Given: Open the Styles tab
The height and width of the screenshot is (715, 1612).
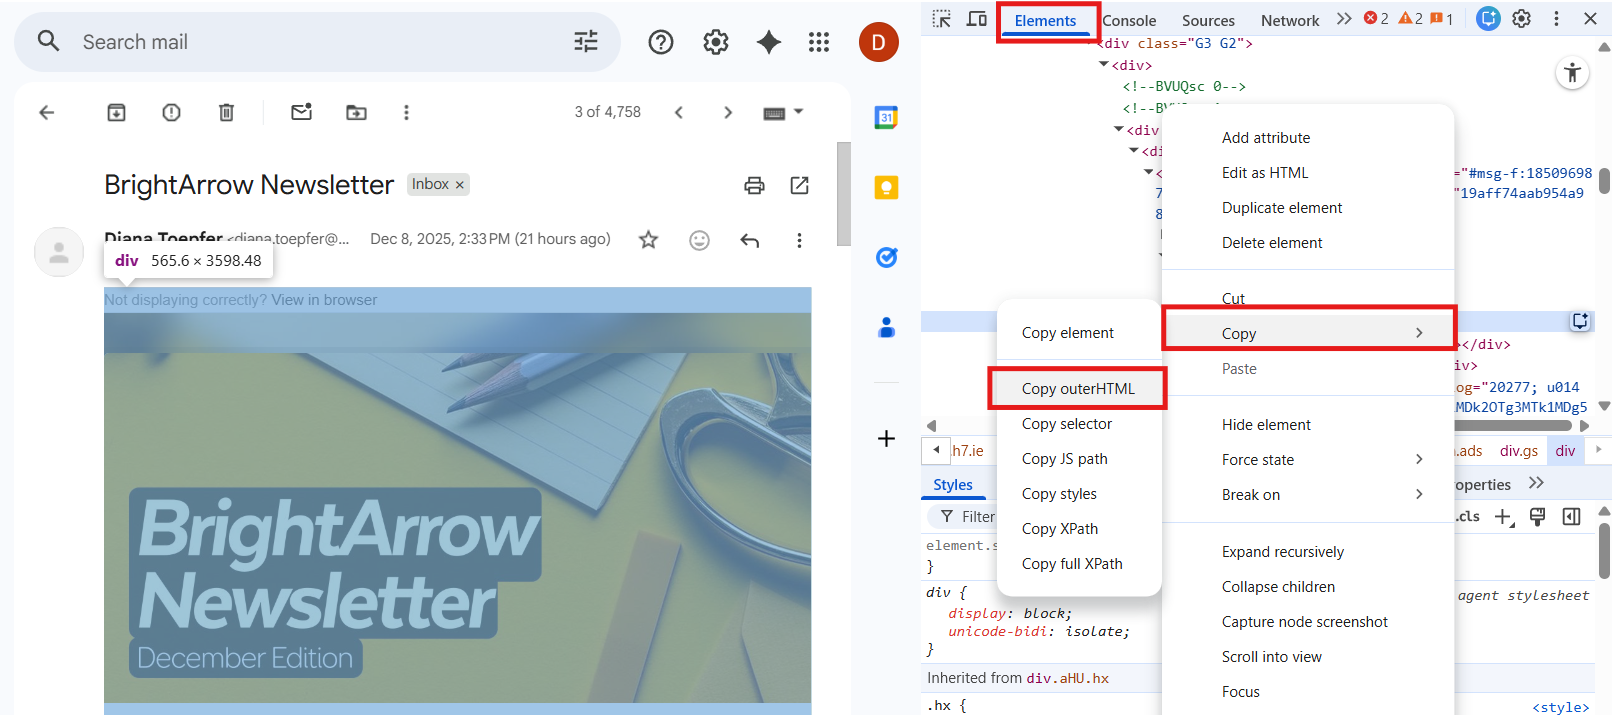Looking at the screenshot, I should 952,485.
